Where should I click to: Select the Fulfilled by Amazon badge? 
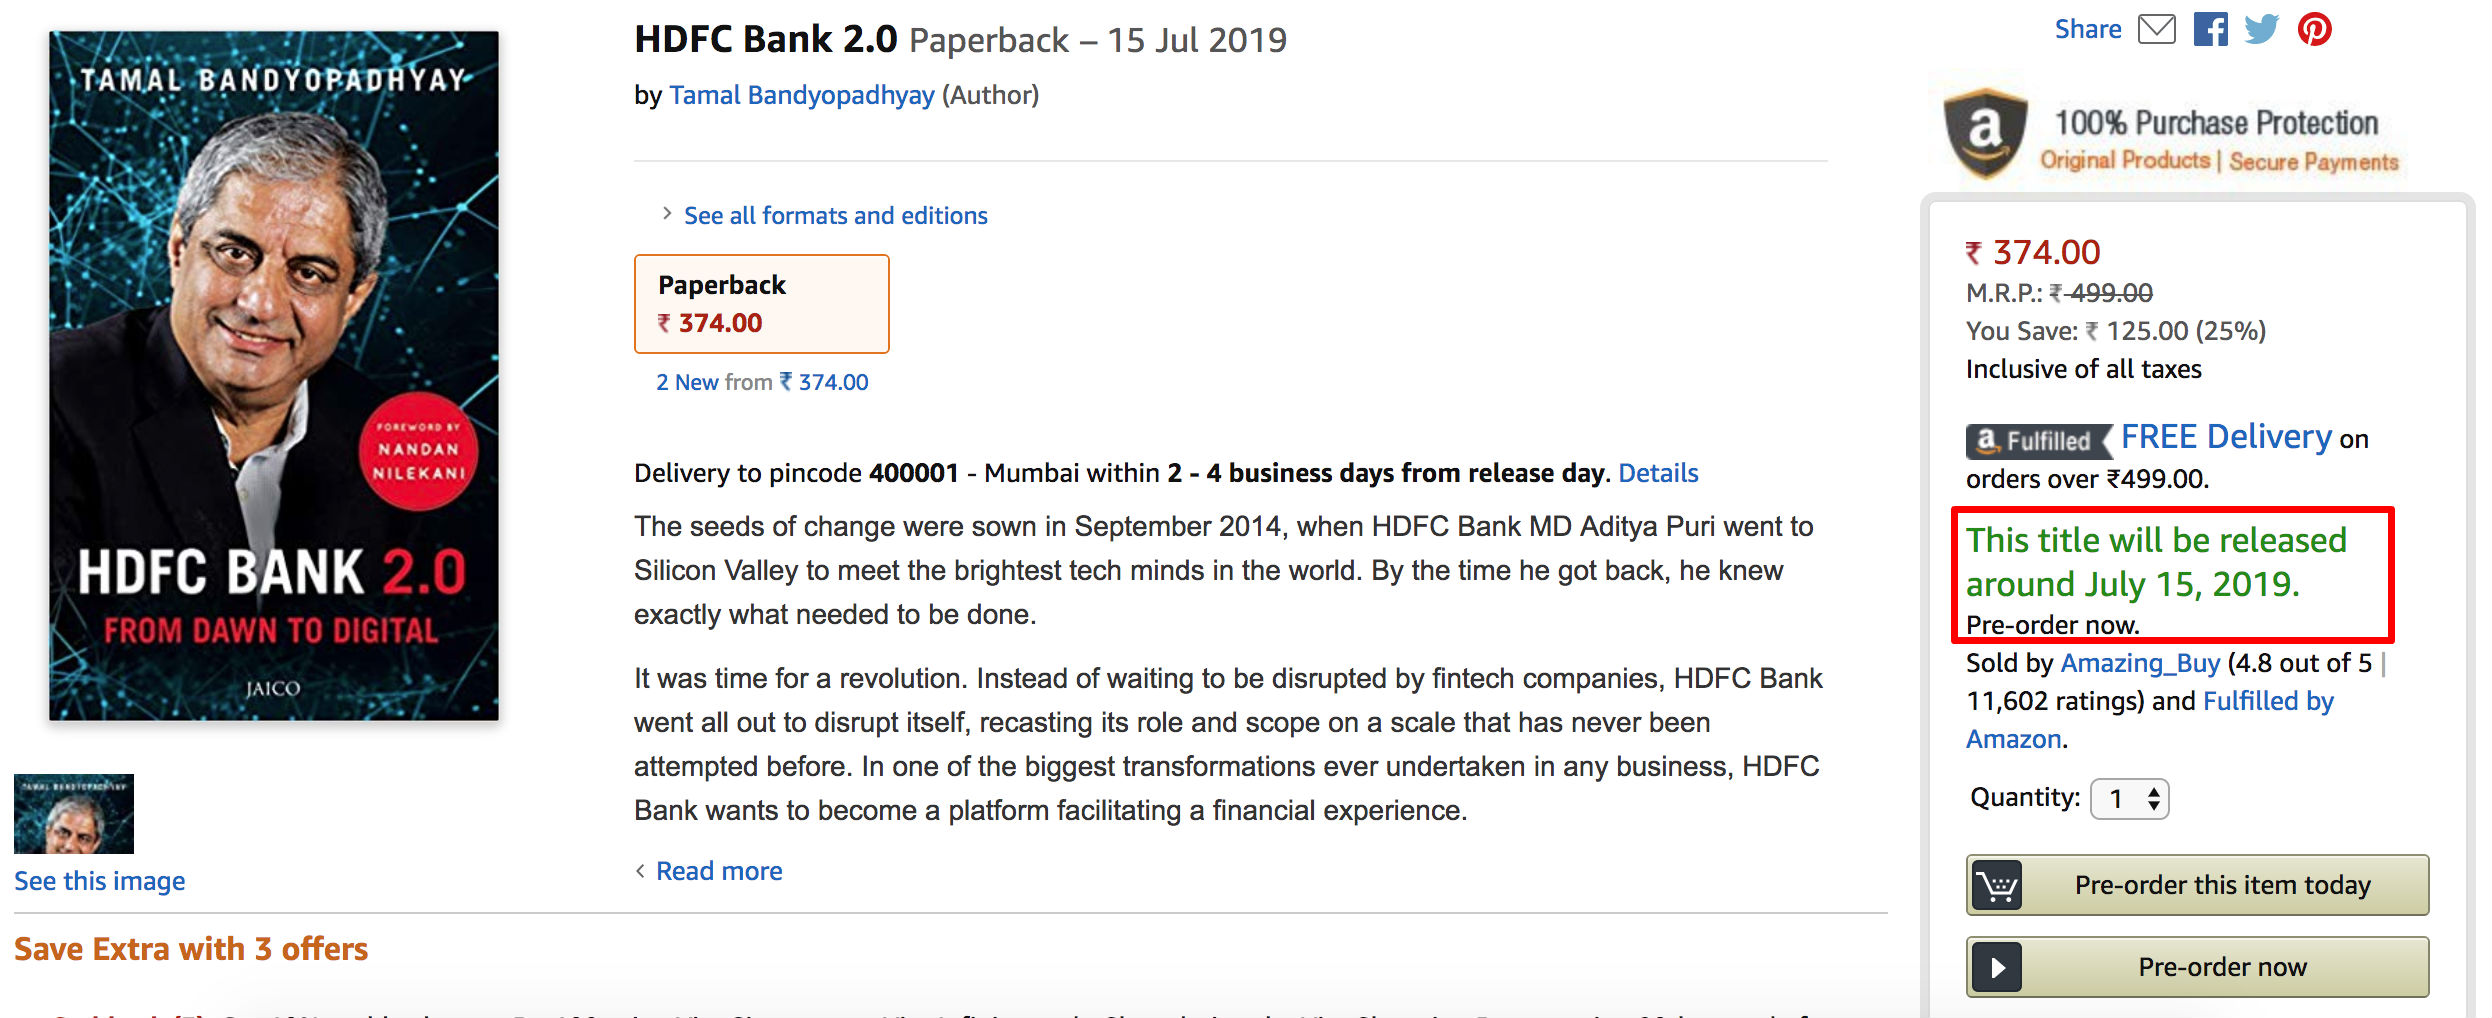(2038, 440)
